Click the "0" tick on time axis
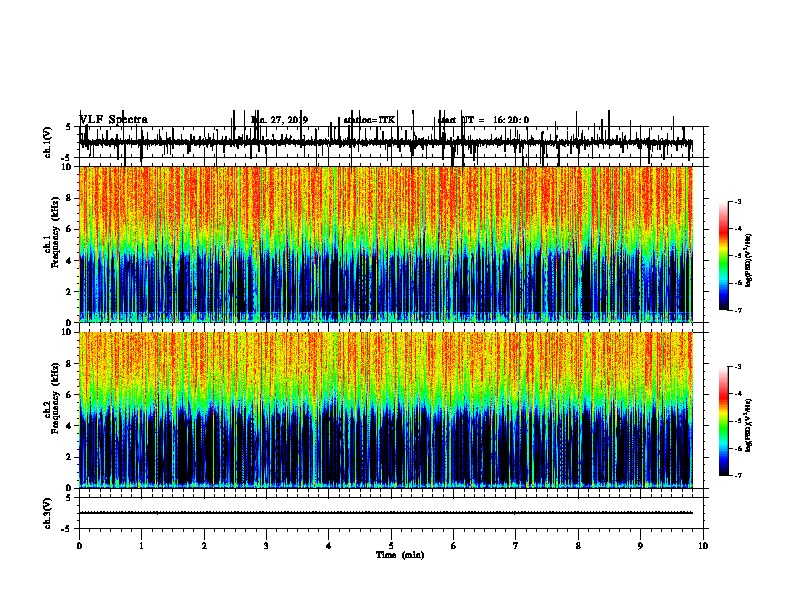Image resolution: width=792 pixels, height=612 pixels. (79, 546)
